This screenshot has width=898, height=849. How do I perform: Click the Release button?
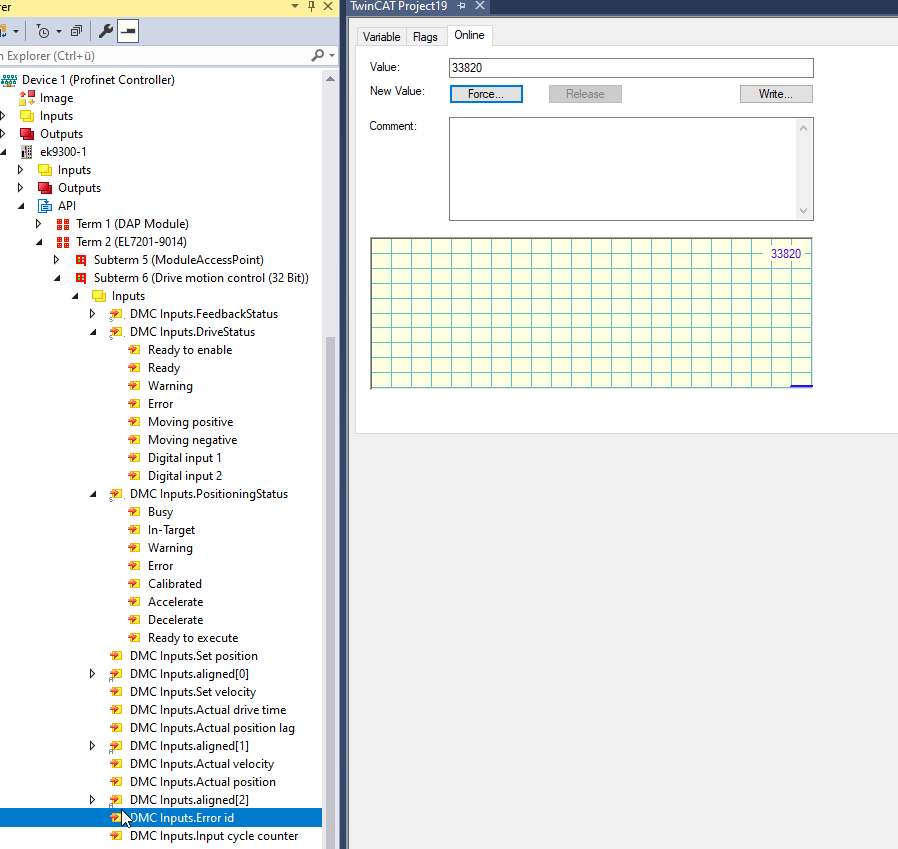[x=585, y=94]
